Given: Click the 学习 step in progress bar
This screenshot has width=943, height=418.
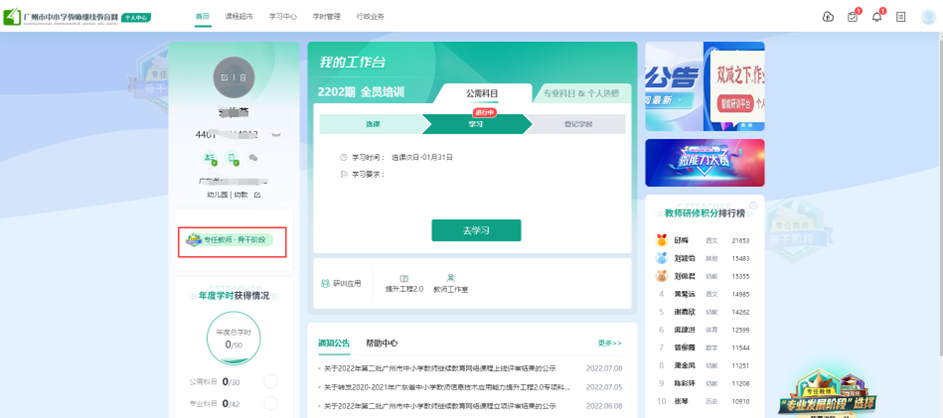Looking at the screenshot, I should pyautogui.click(x=476, y=124).
